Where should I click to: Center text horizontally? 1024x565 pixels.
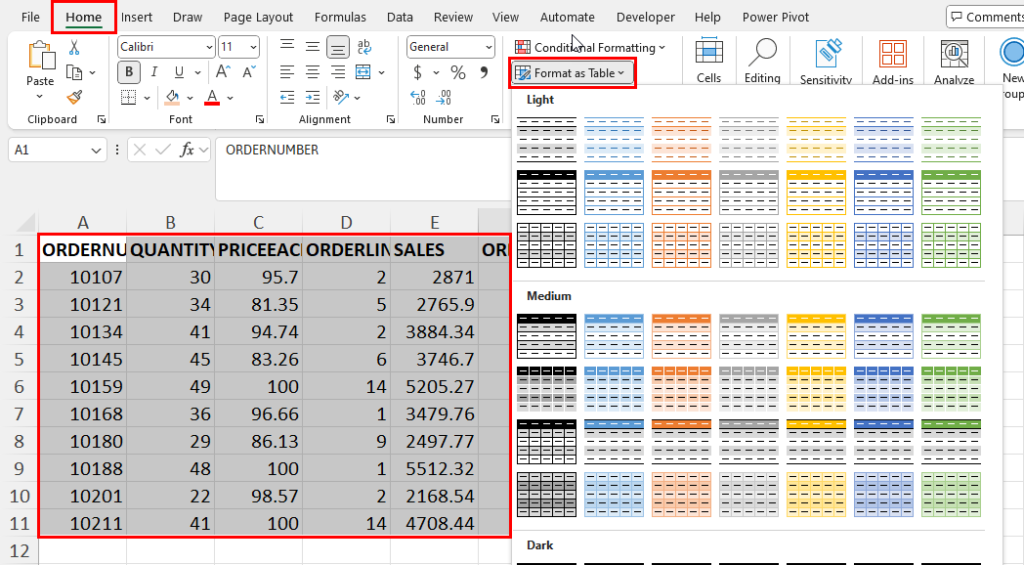(313, 72)
